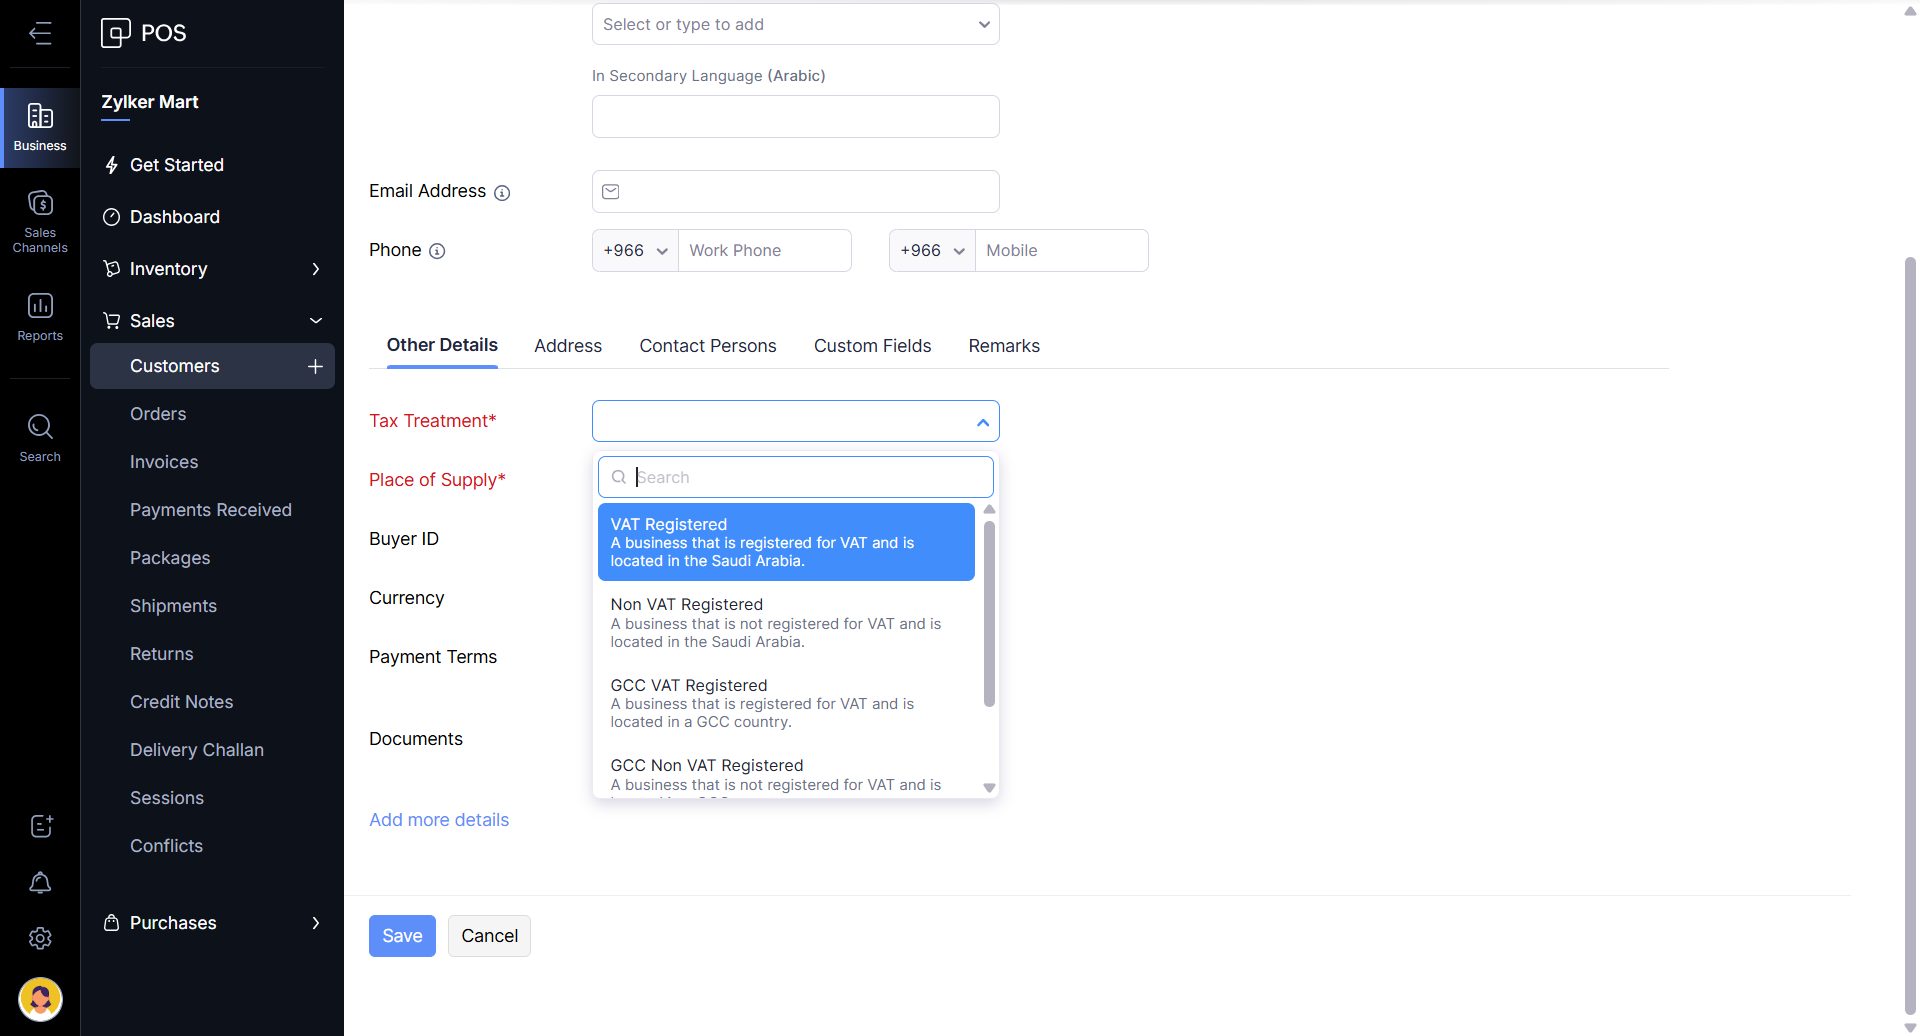
Task: Open the work phone +966 country code dropdown
Action: [635, 251]
